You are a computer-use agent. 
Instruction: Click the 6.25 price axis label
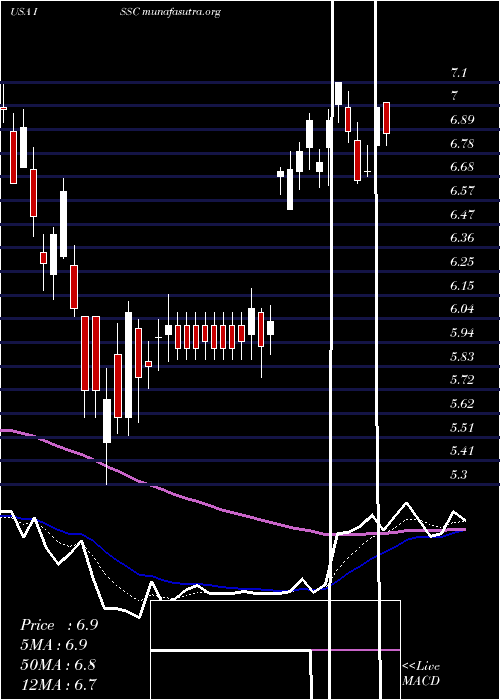click(462, 261)
